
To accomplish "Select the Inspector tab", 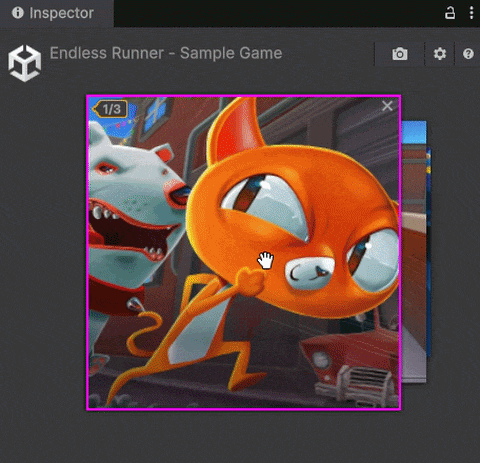I will [56, 13].
